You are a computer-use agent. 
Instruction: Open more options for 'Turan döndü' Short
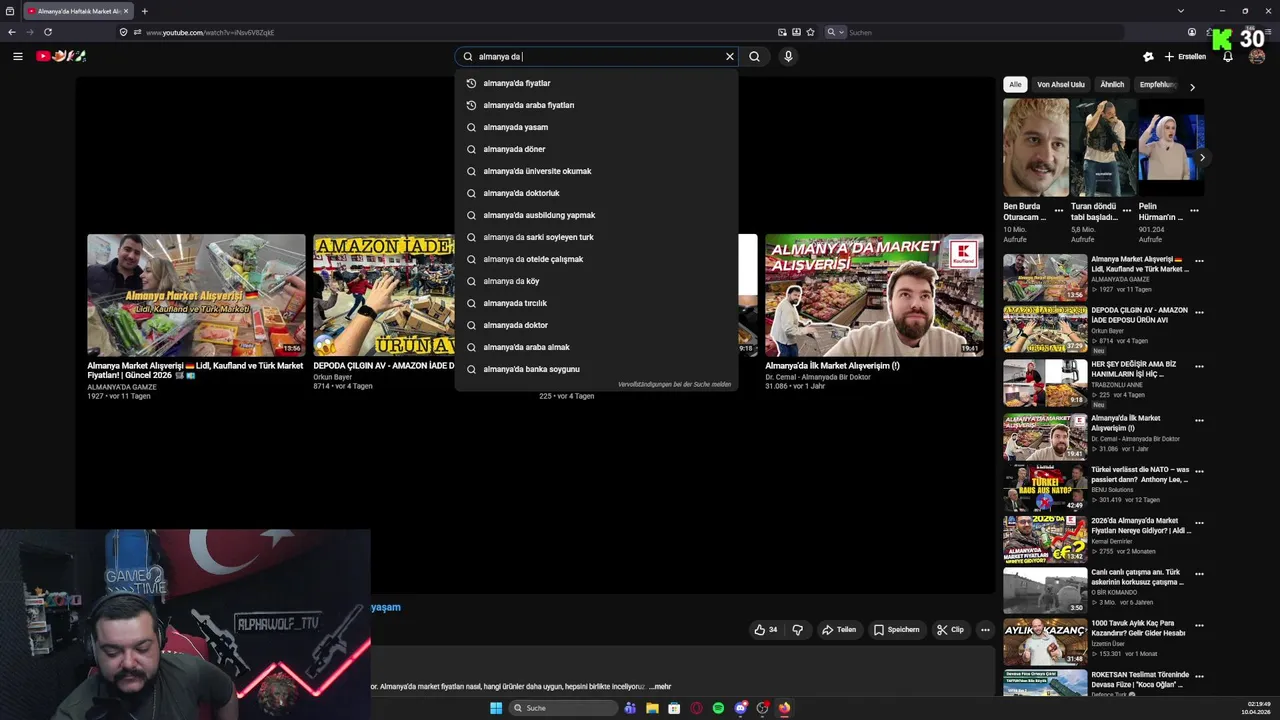[1126, 210]
